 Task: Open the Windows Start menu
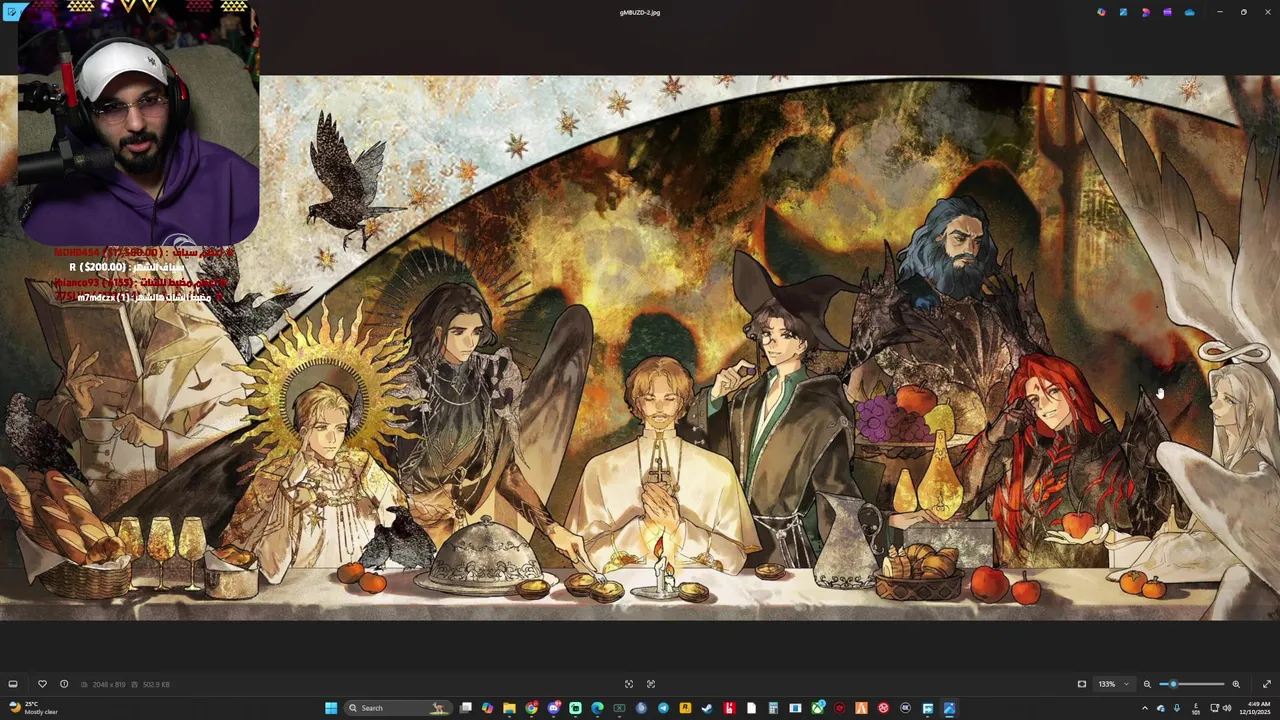(x=331, y=708)
